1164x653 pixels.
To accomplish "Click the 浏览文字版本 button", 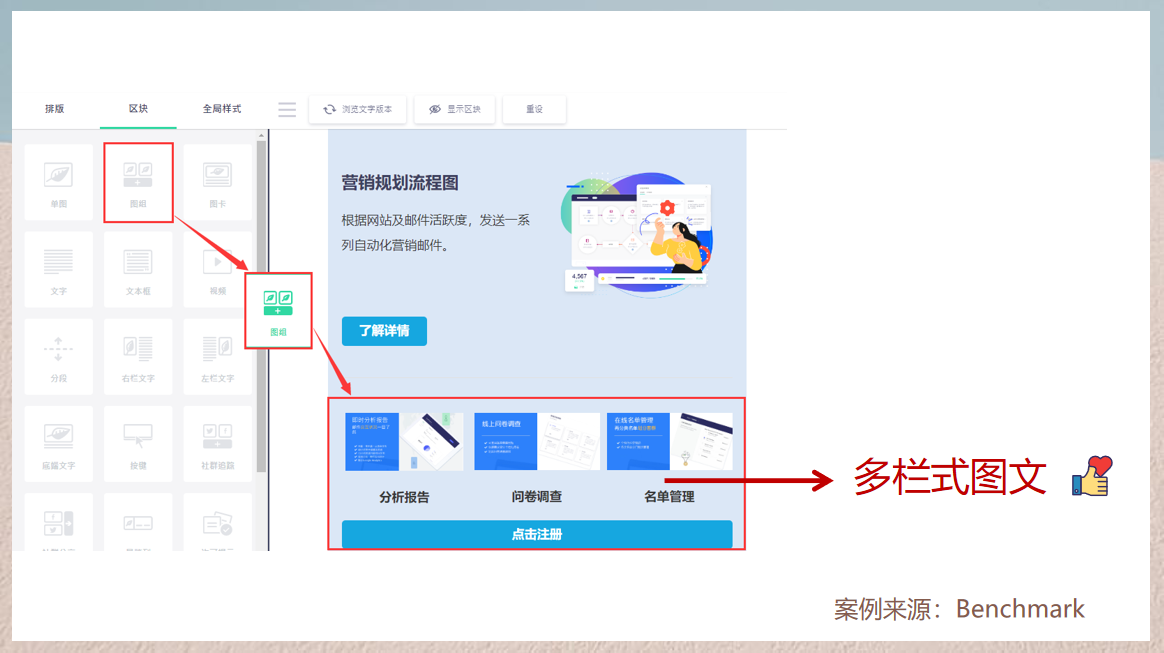I will coord(358,109).
